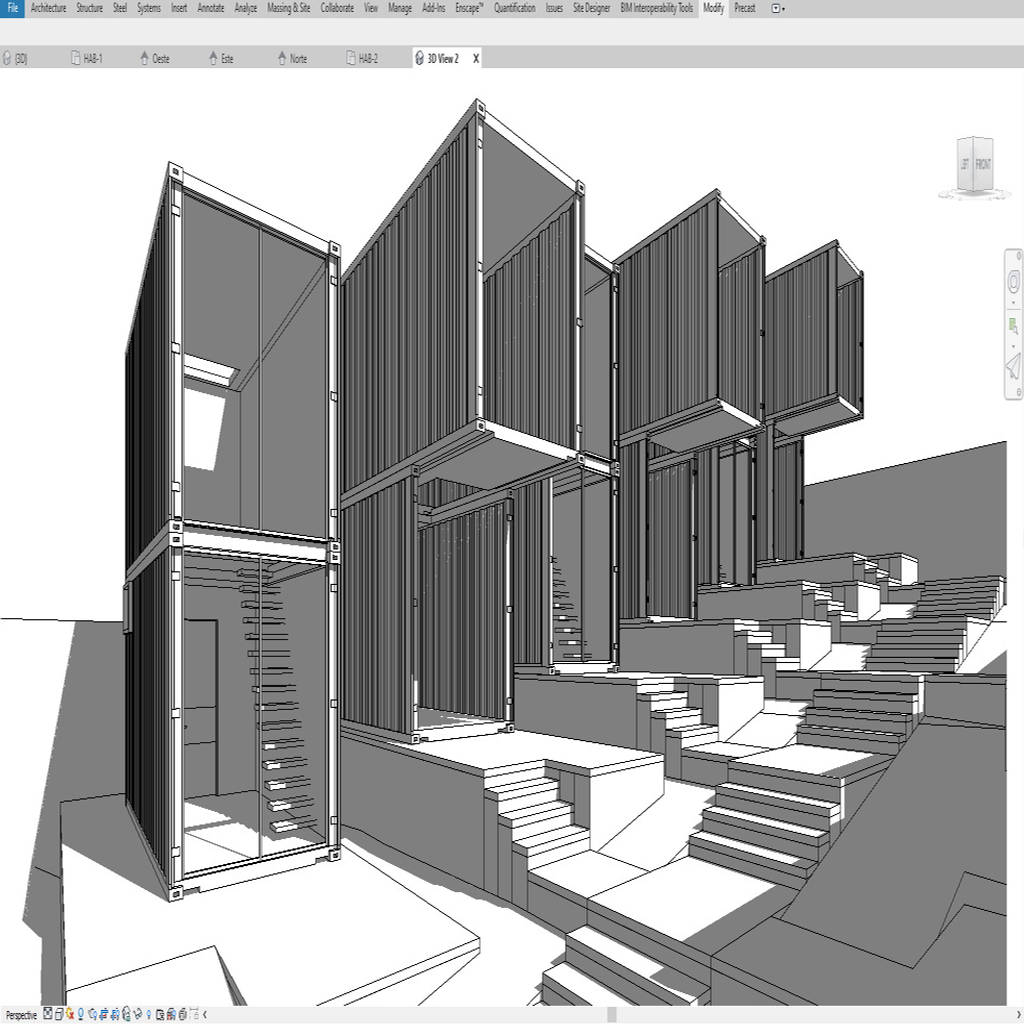Toggle shadows on in the view control bar
Screen dimensions: 1024x1024
click(x=81, y=1013)
